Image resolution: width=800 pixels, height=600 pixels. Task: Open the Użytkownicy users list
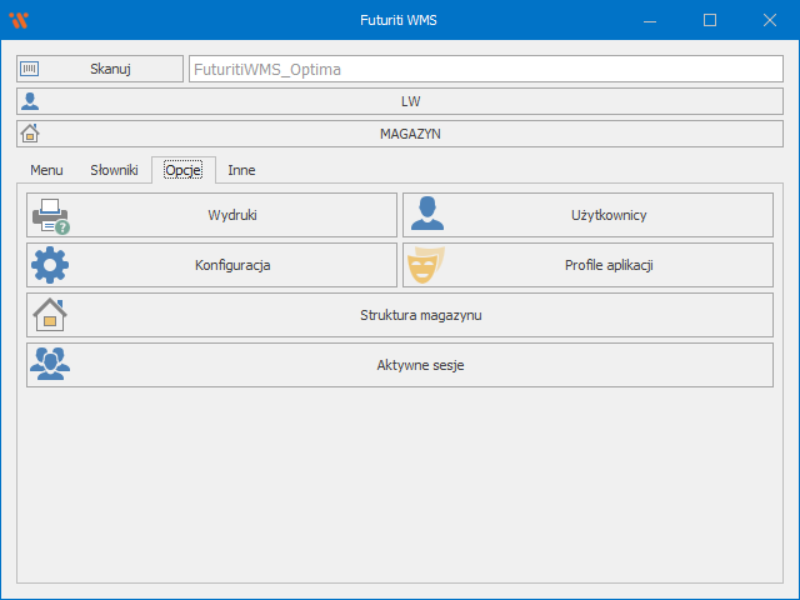[x=588, y=215]
